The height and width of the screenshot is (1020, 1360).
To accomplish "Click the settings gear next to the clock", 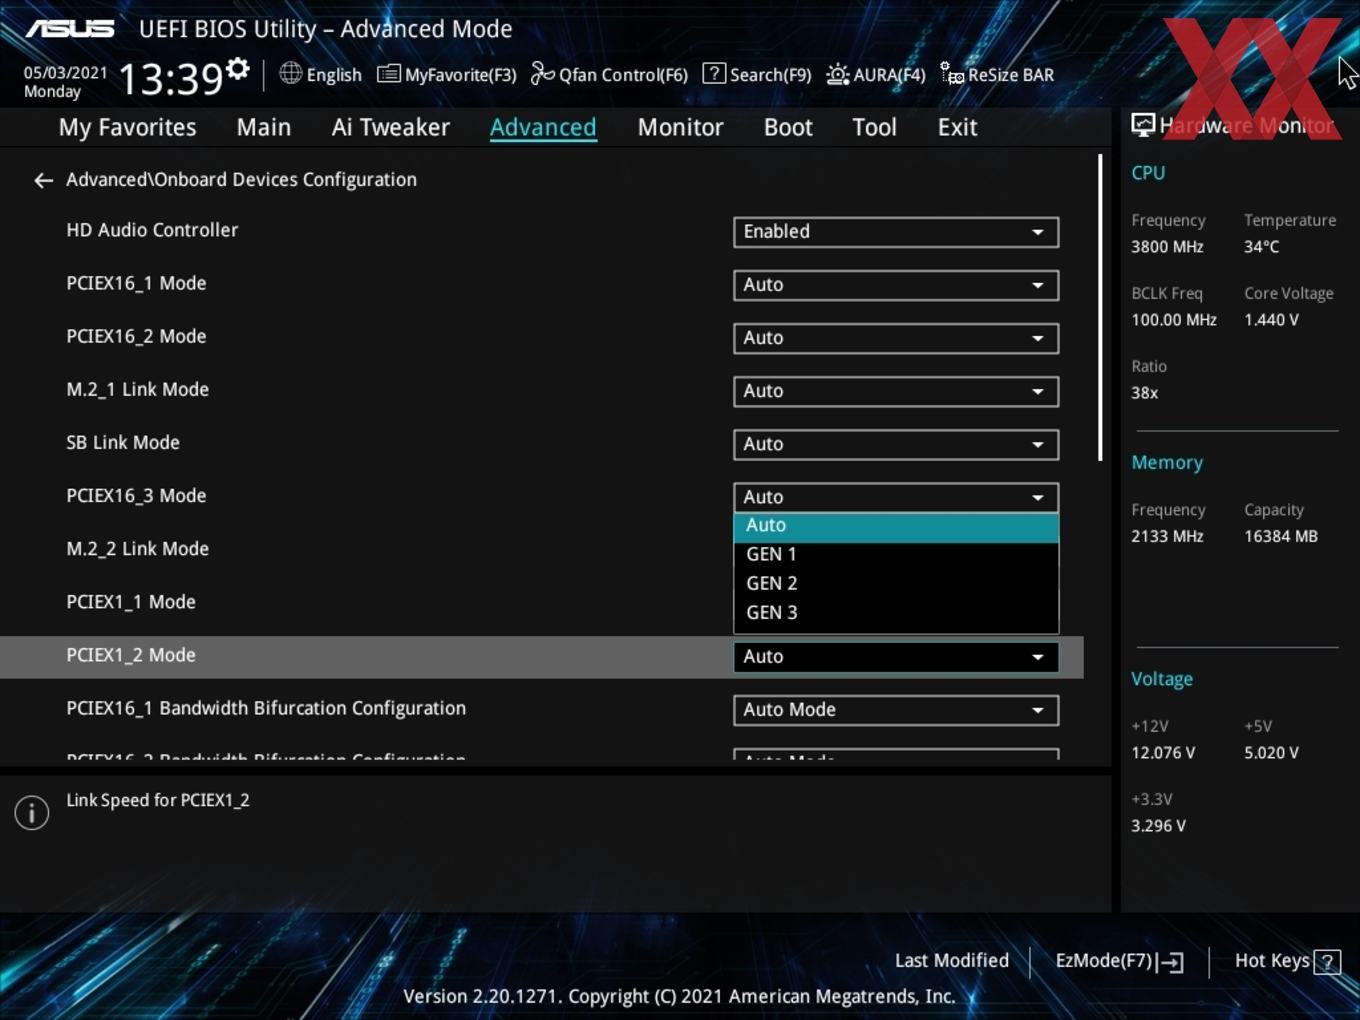I will [238, 69].
